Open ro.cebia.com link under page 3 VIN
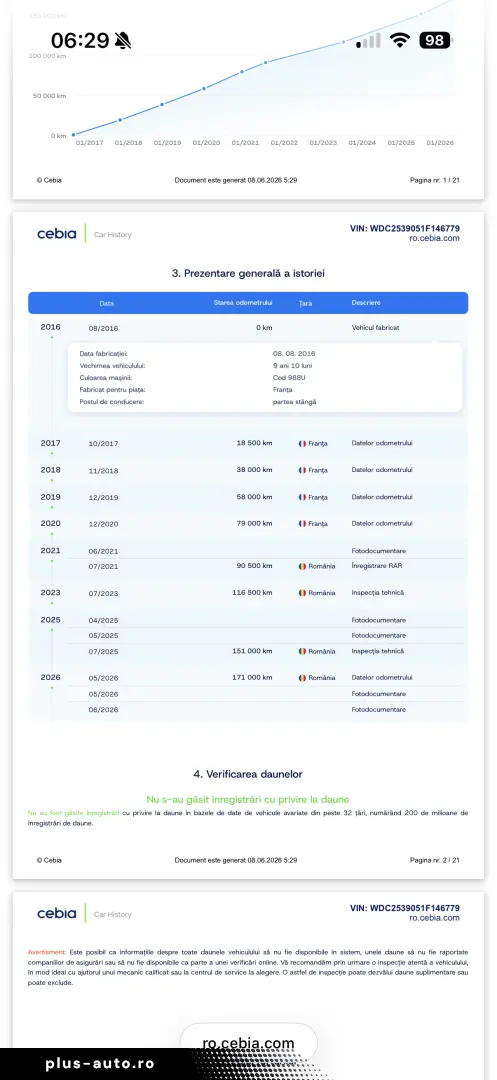497x1080 pixels. click(434, 918)
